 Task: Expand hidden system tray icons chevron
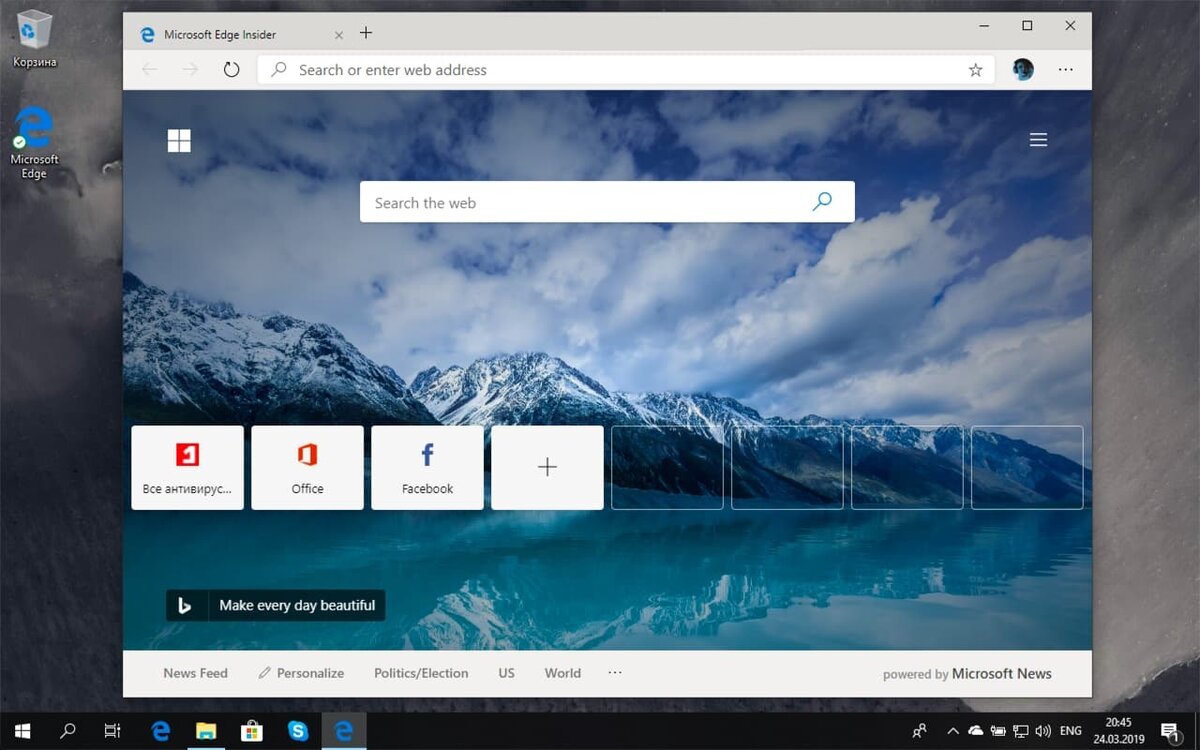click(953, 731)
